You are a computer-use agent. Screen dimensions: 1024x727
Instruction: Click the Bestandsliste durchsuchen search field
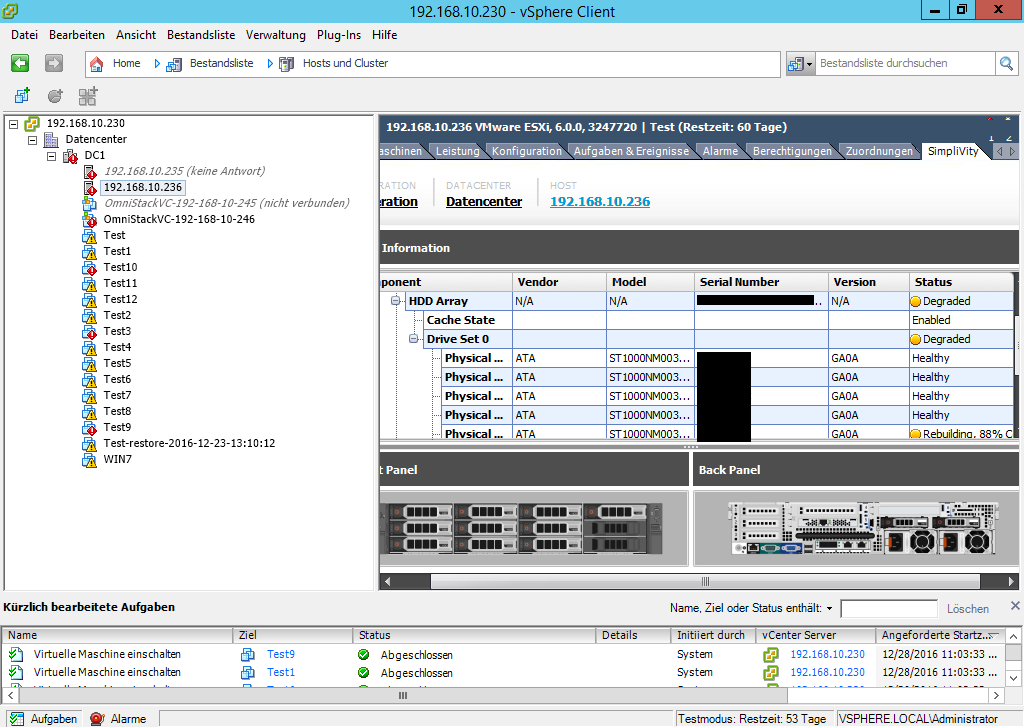(904, 64)
